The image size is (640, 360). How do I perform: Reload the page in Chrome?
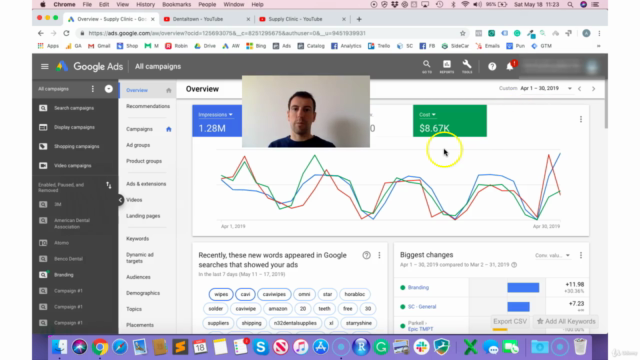tap(67, 33)
